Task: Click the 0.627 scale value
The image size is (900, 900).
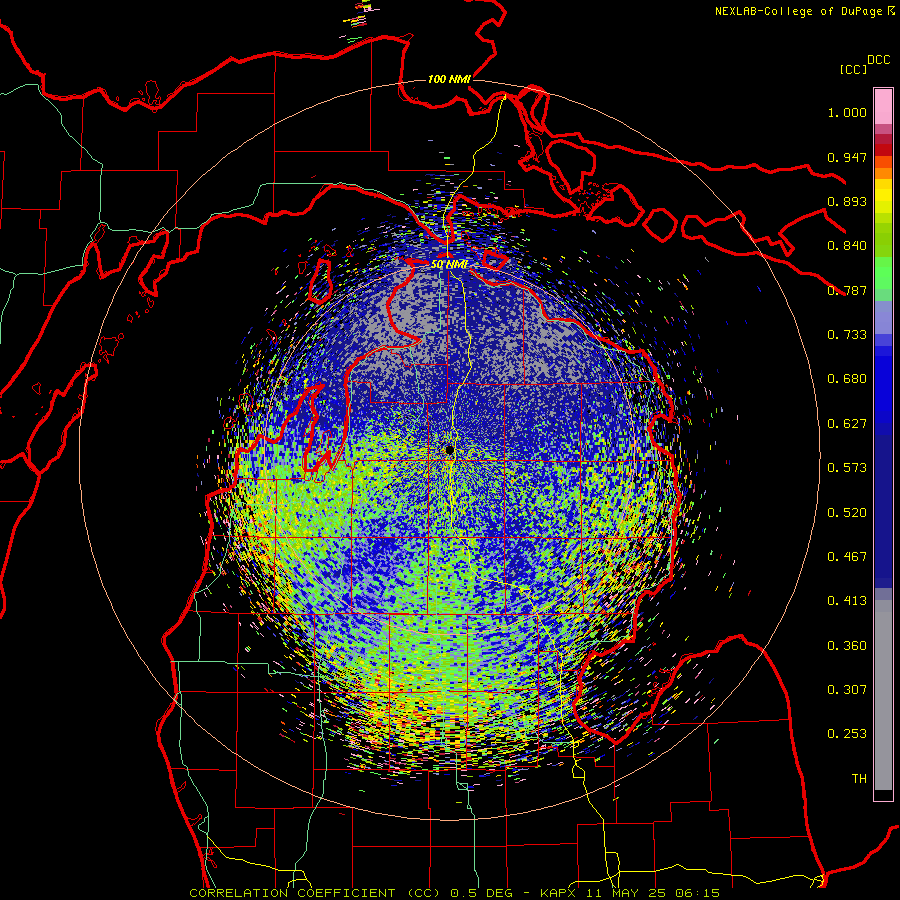Action: click(x=847, y=424)
